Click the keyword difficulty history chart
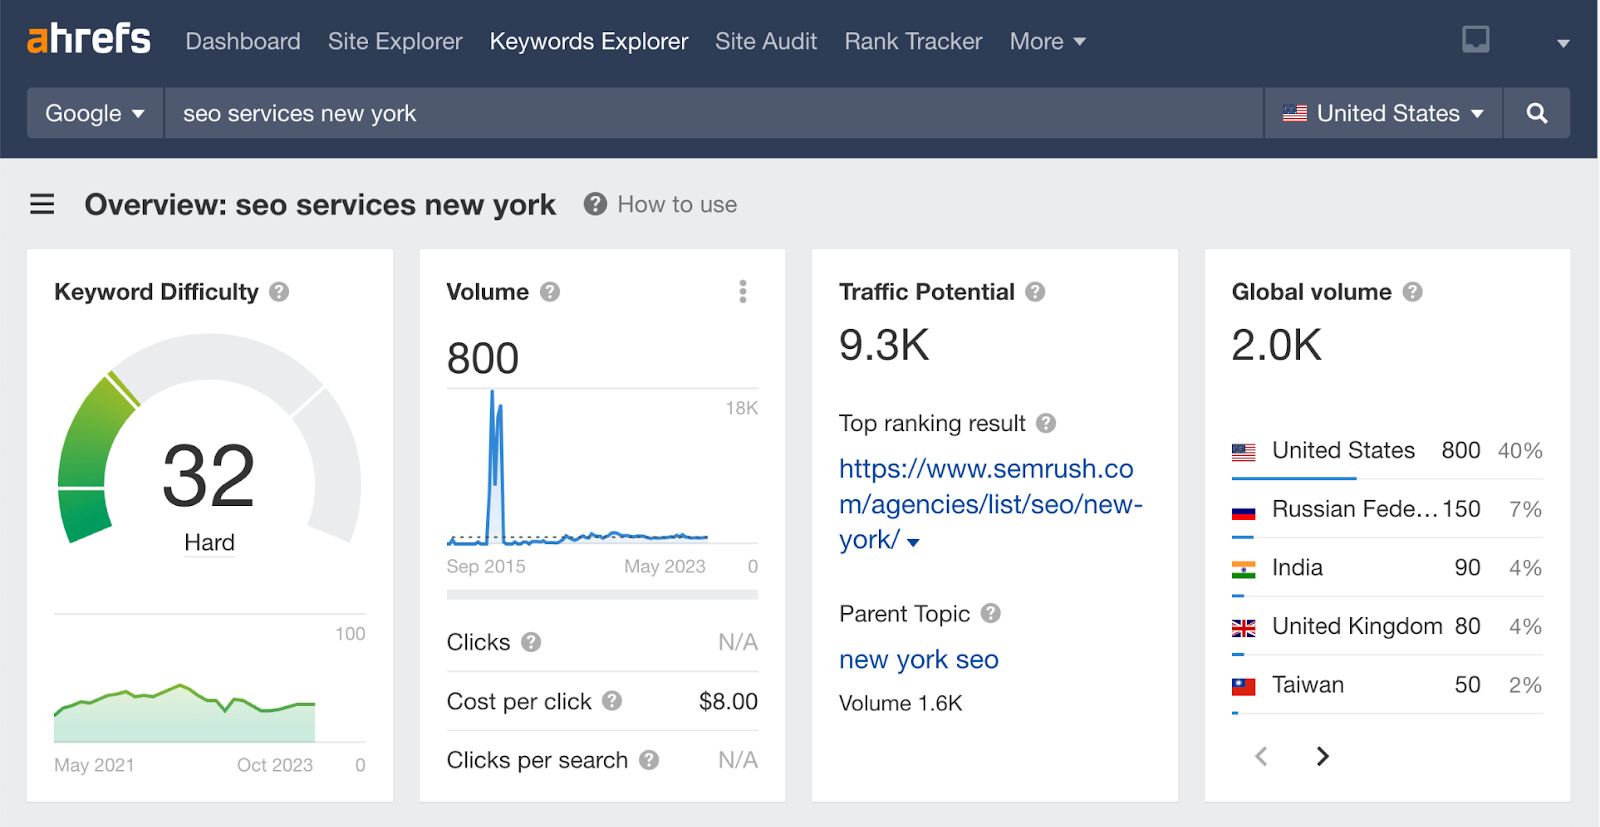 (184, 712)
